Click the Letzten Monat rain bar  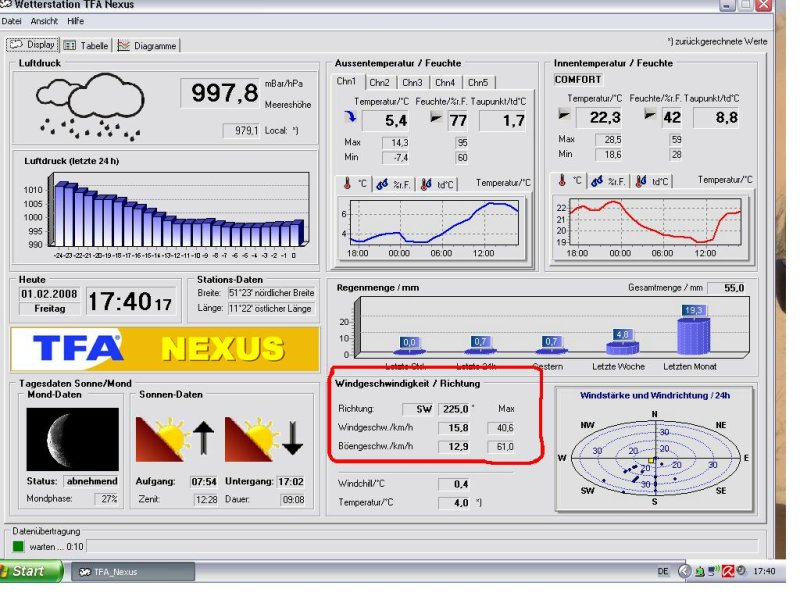click(693, 335)
